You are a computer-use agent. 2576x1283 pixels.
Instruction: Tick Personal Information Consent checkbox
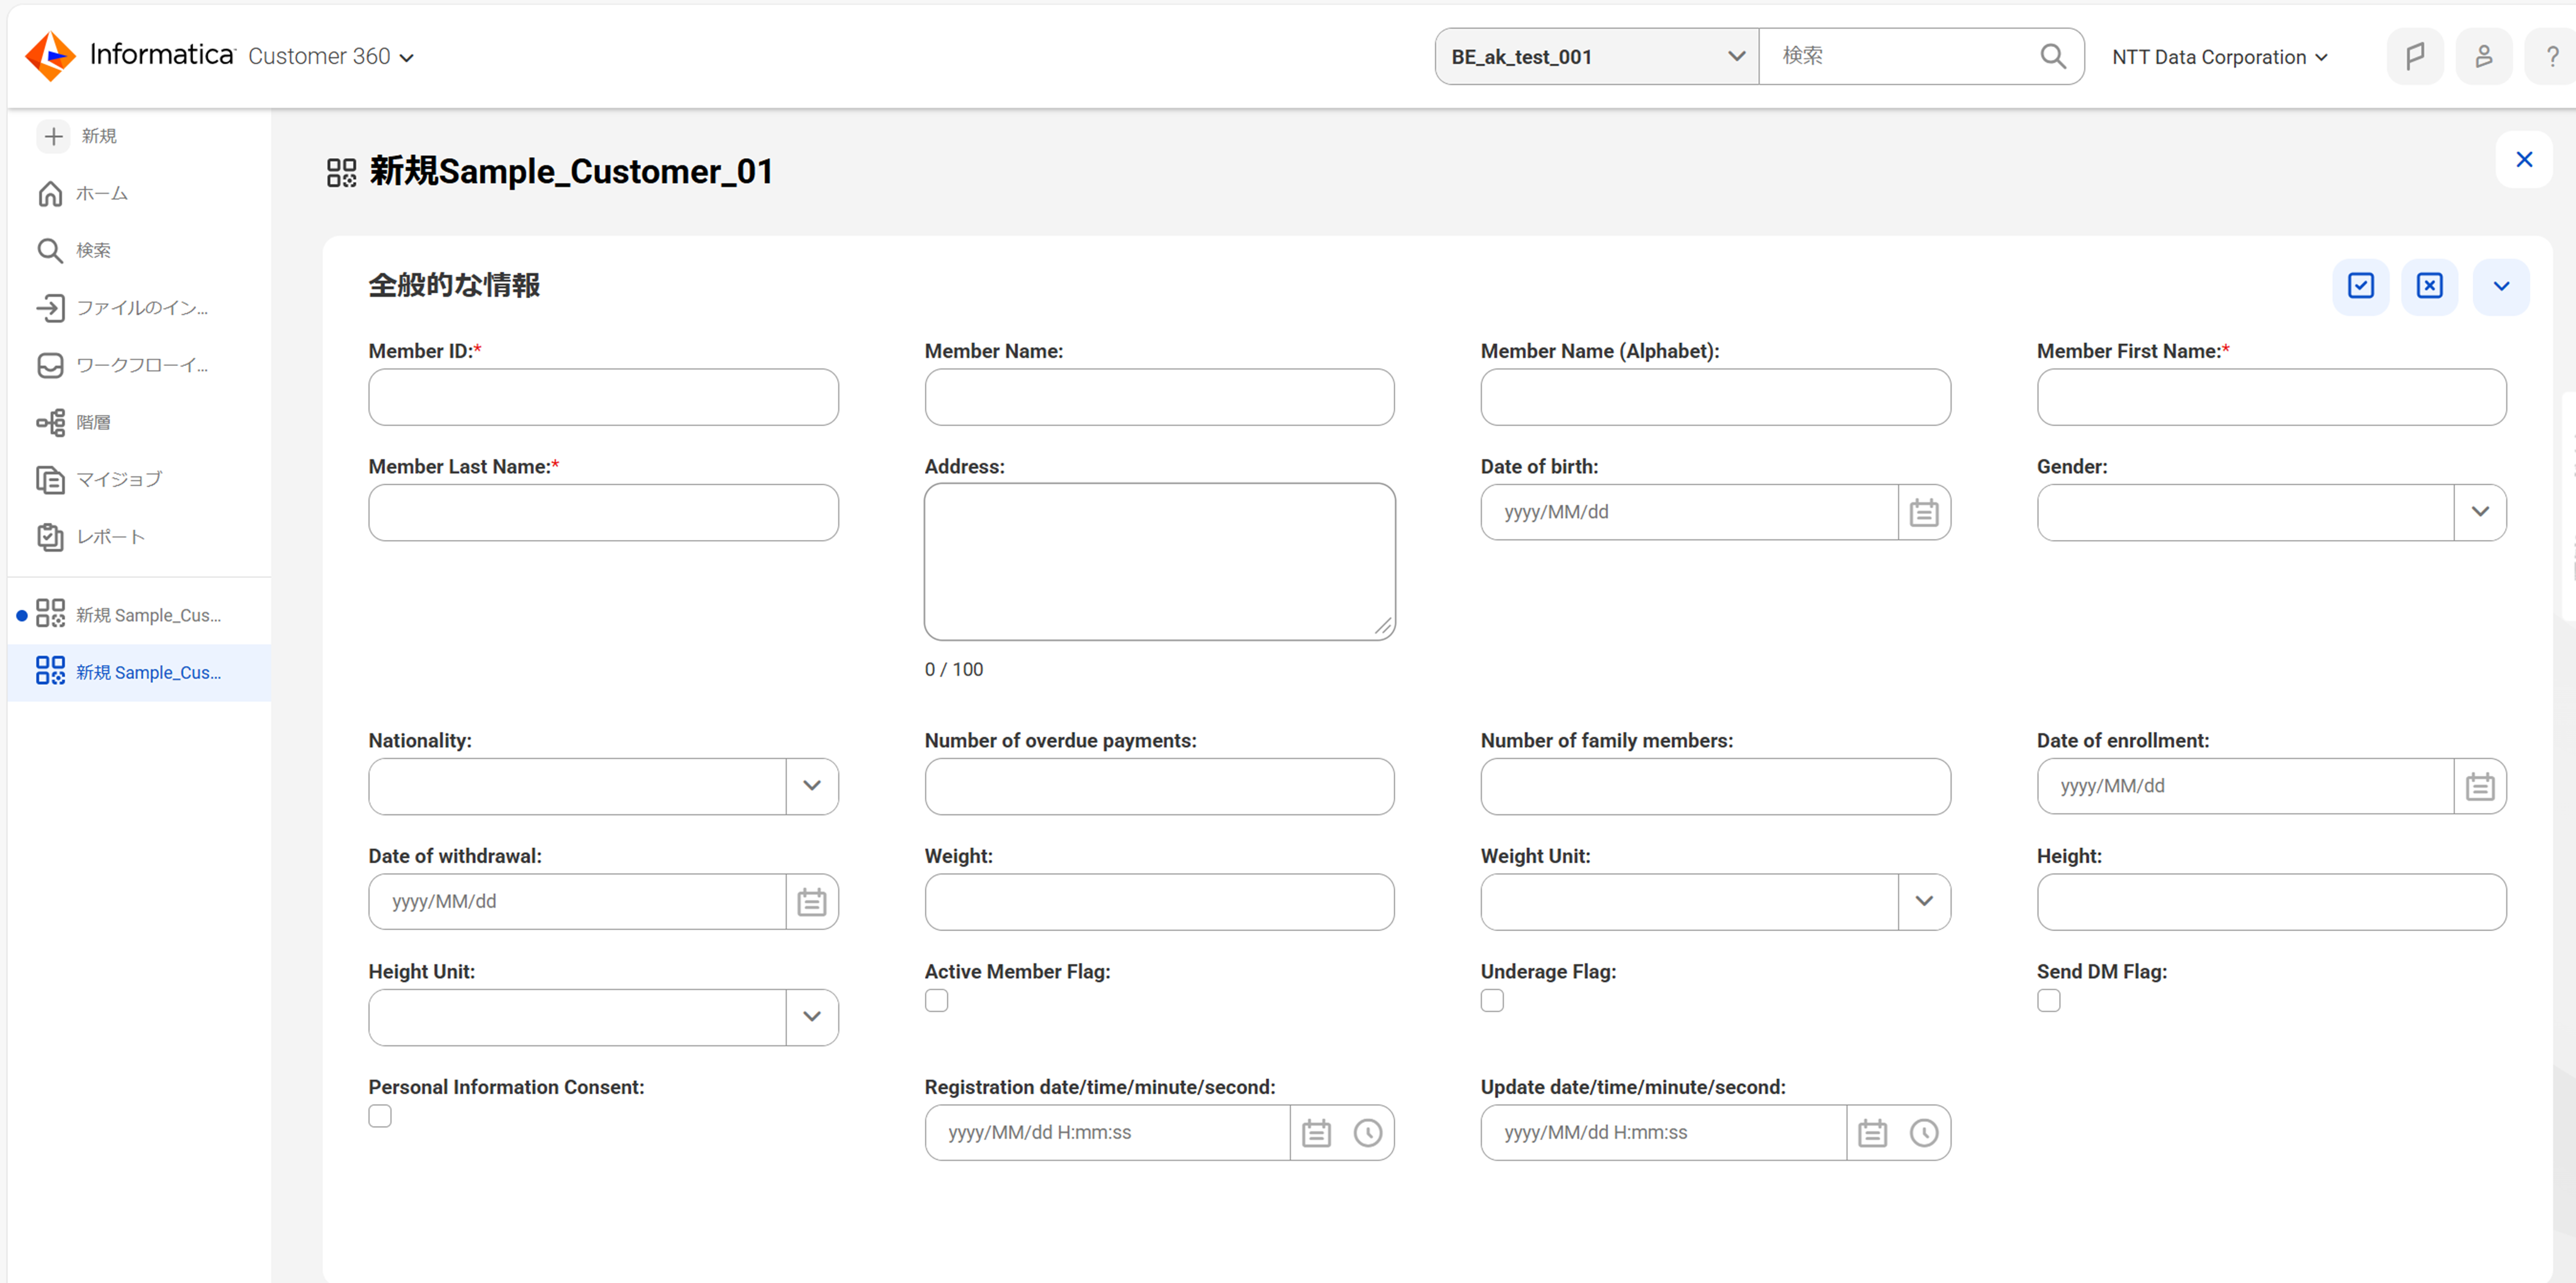coord(380,1116)
